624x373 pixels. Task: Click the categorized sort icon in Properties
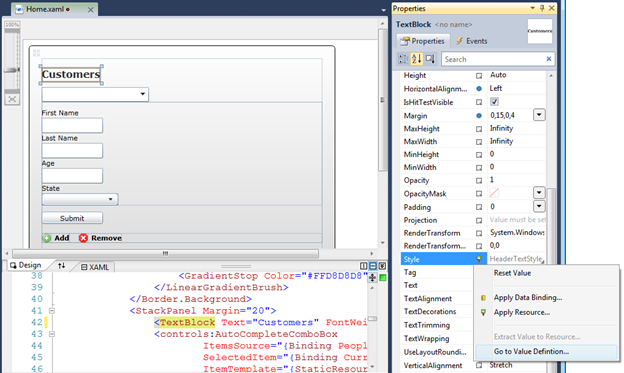(x=403, y=59)
